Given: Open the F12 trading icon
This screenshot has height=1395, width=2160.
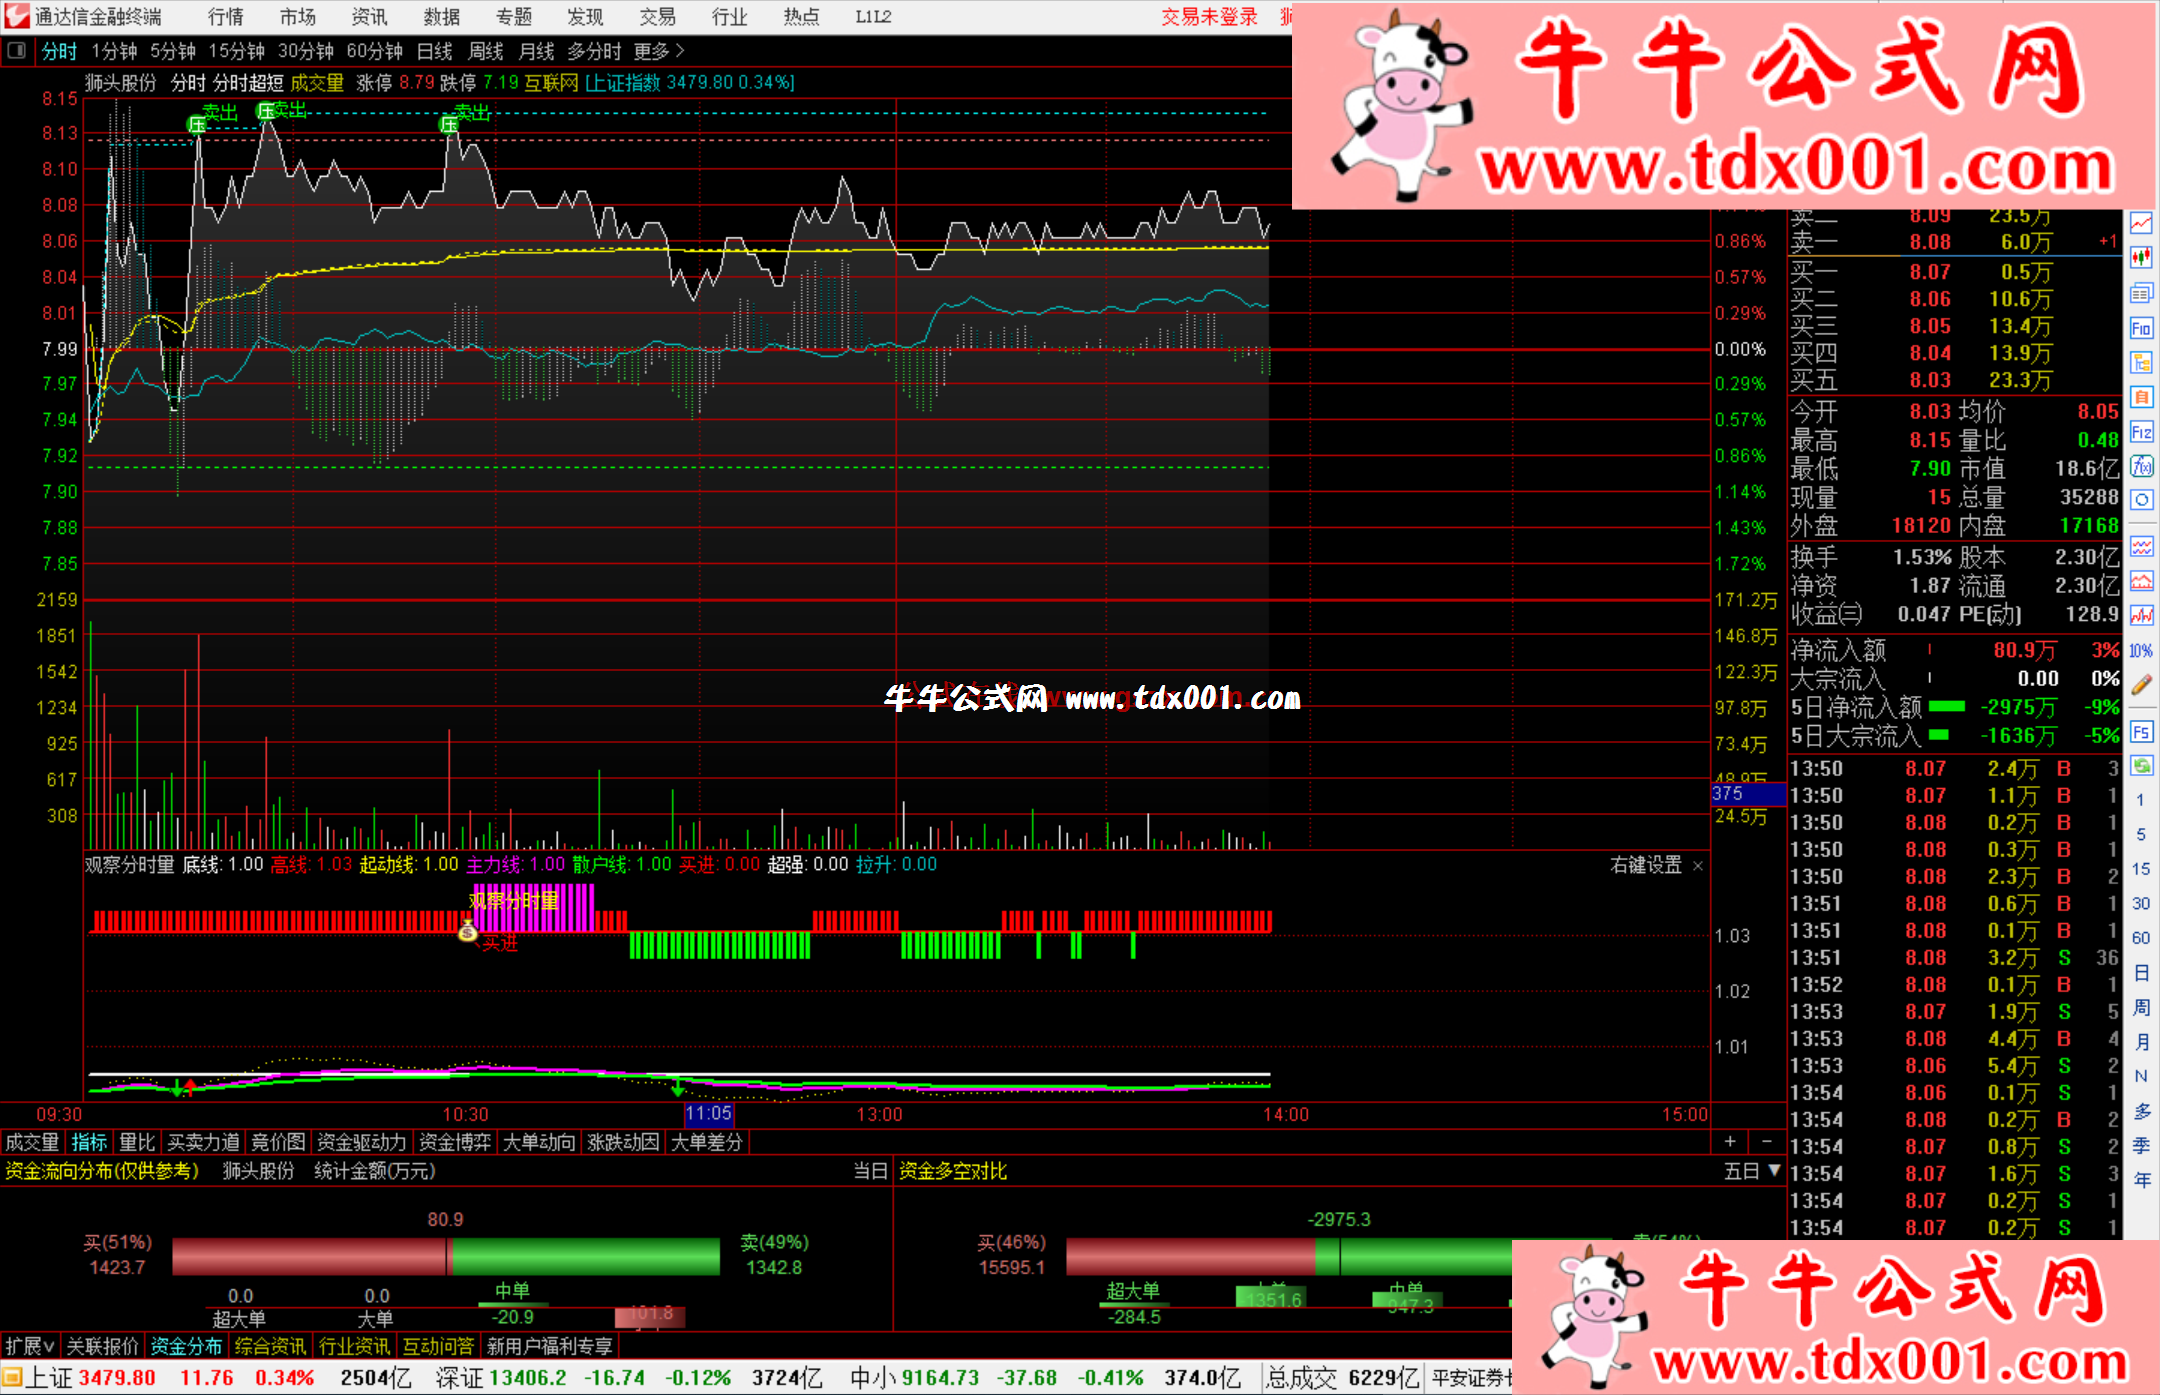Looking at the screenshot, I should tap(2141, 432).
